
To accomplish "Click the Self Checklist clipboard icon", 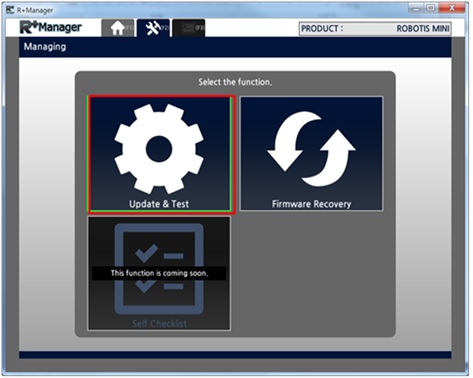I will [x=159, y=269].
